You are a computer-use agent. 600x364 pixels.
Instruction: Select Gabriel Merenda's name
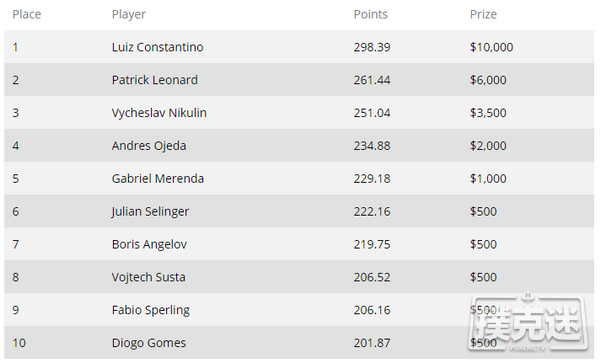(158, 179)
